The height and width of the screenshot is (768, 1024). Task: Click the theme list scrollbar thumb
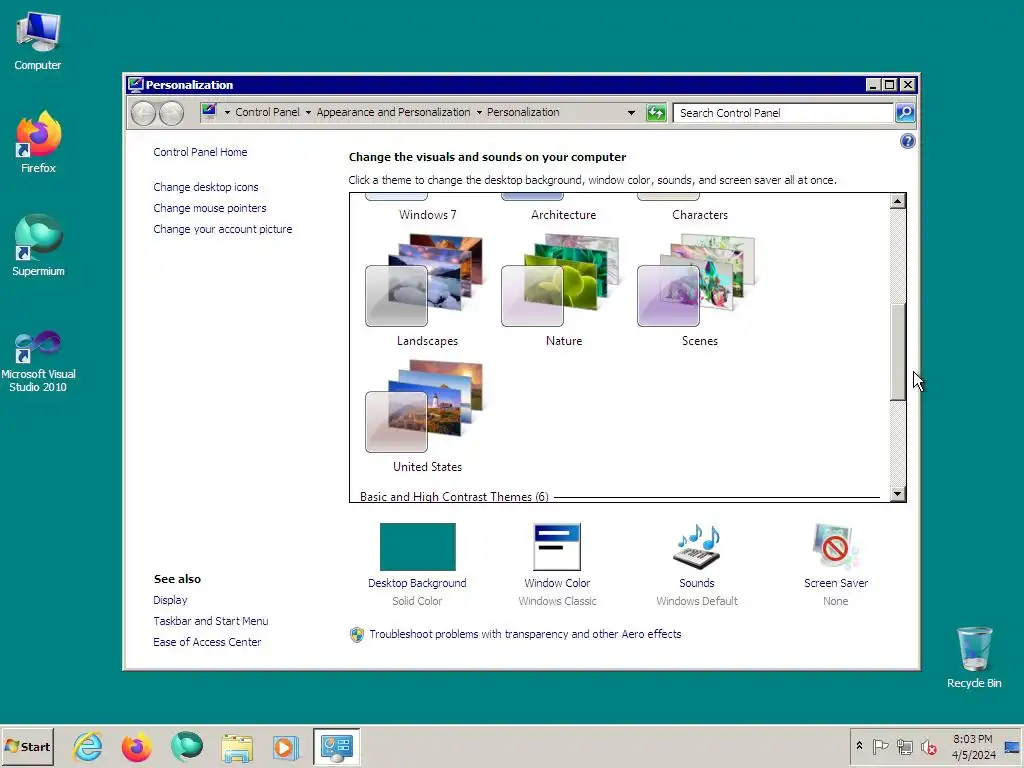(x=898, y=352)
